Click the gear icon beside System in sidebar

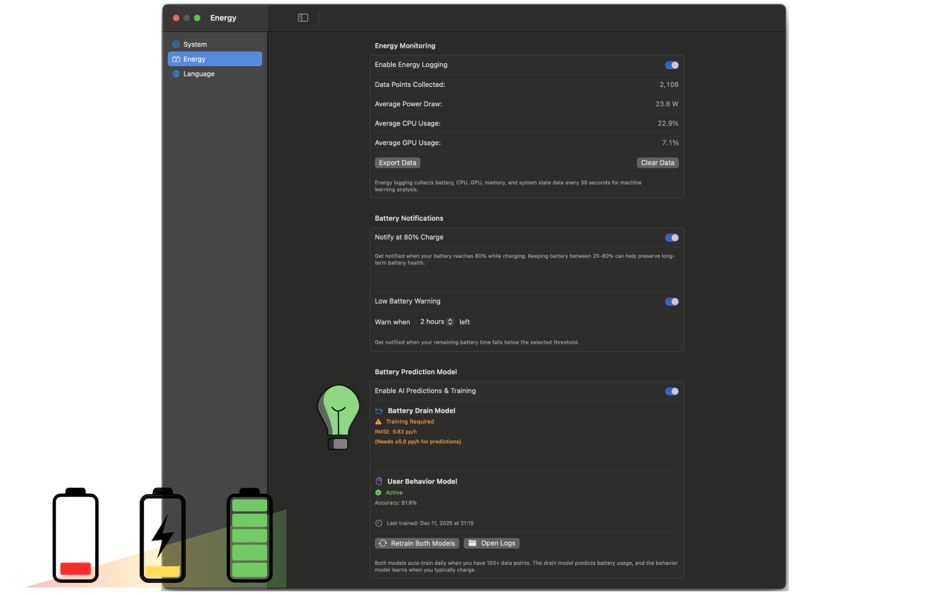click(x=175, y=44)
